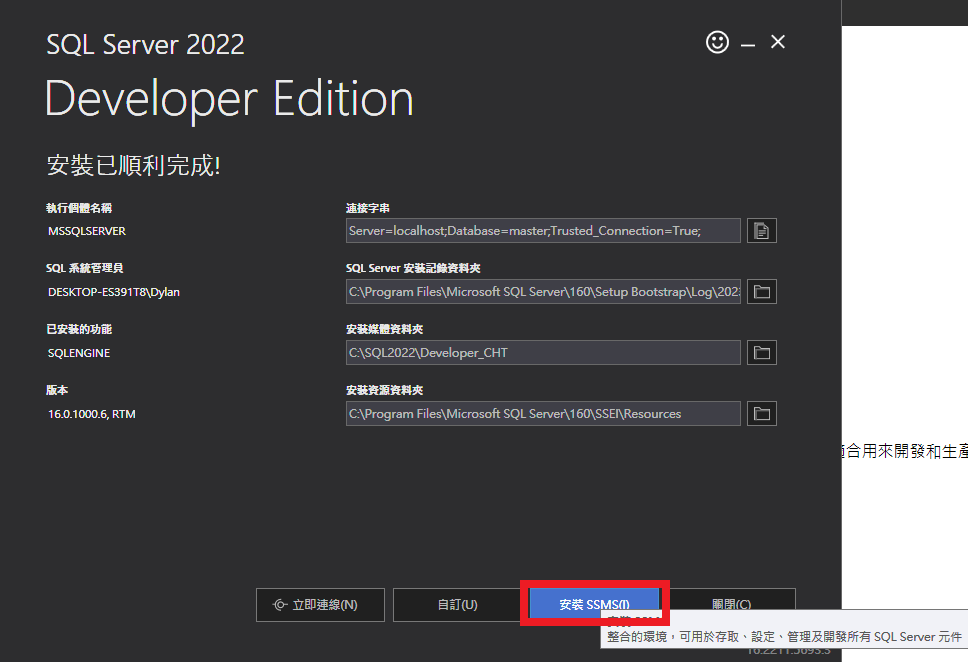This screenshot has width=968, height=662.
Task: Click the 安裝 SSMS button
Action: 595,605
